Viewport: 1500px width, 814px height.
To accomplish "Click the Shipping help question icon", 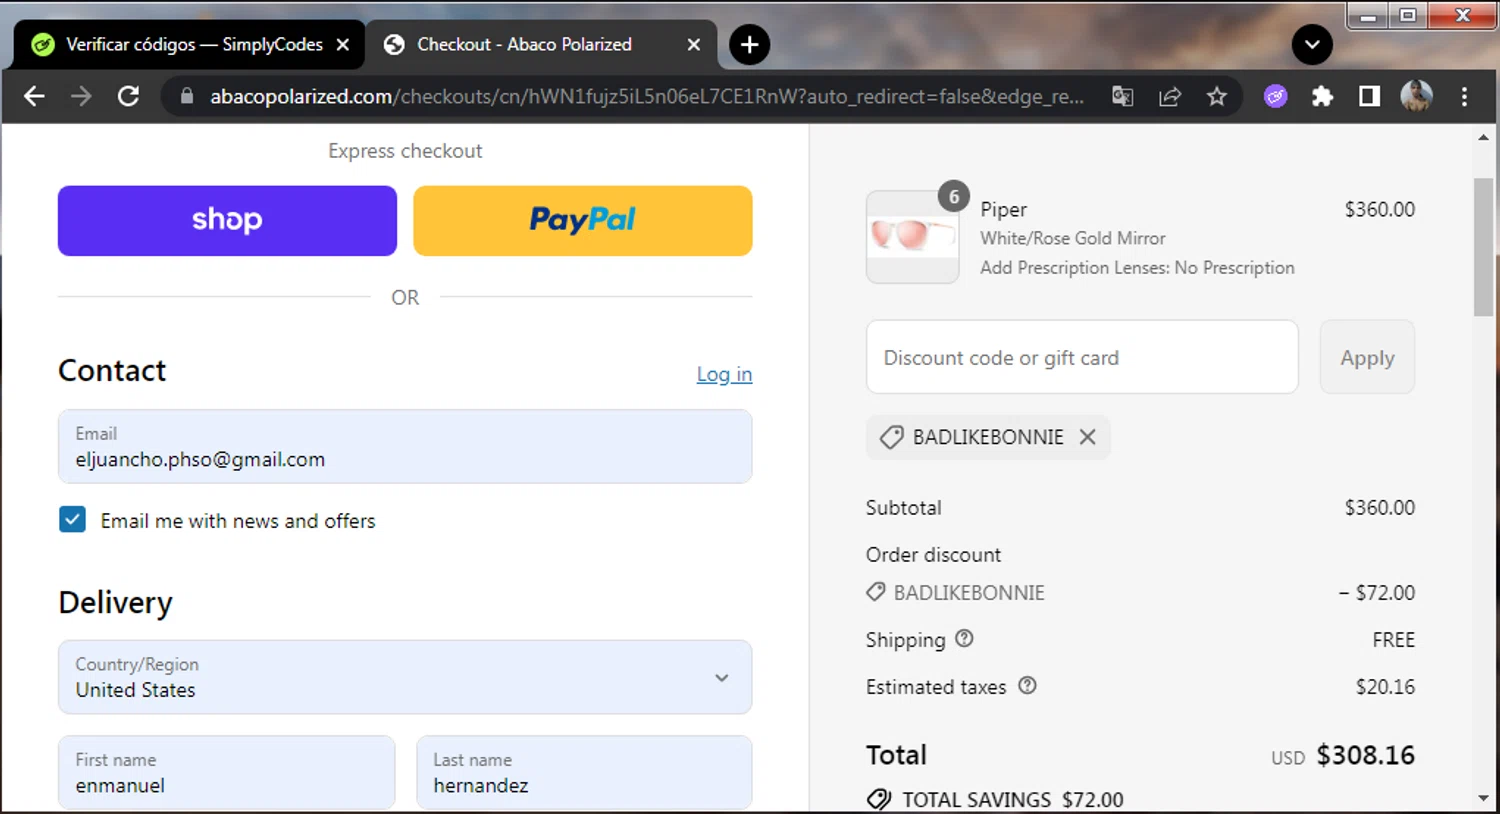I will pyautogui.click(x=964, y=638).
